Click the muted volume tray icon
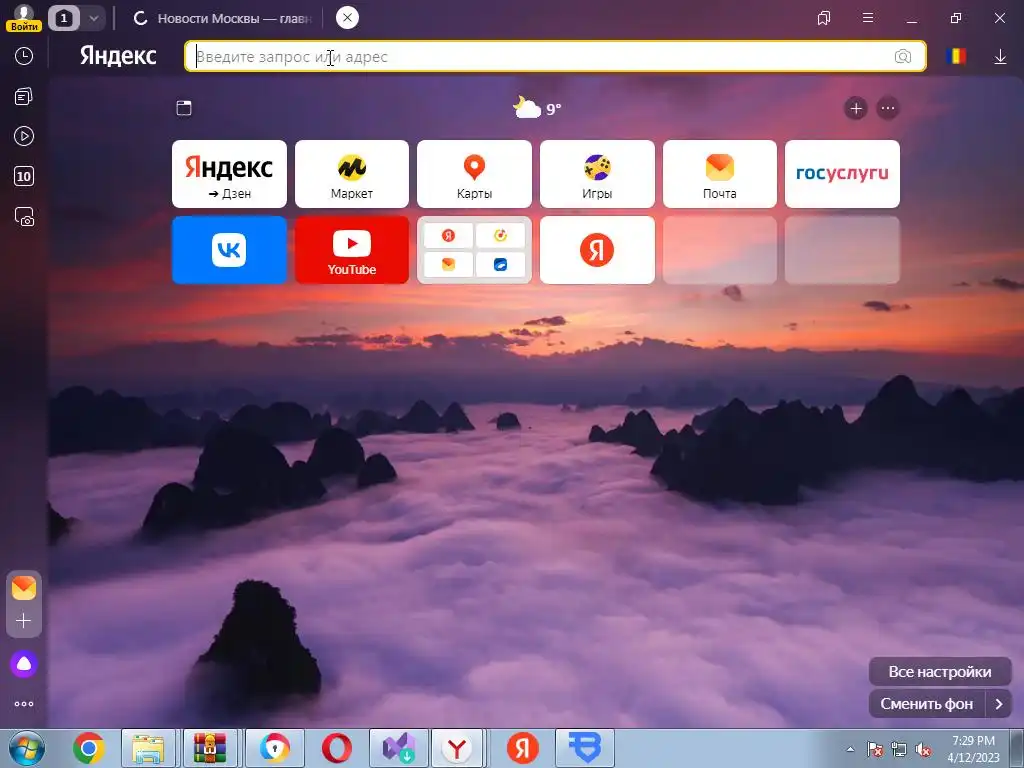Viewport: 1024px width, 768px height. click(923, 749)
